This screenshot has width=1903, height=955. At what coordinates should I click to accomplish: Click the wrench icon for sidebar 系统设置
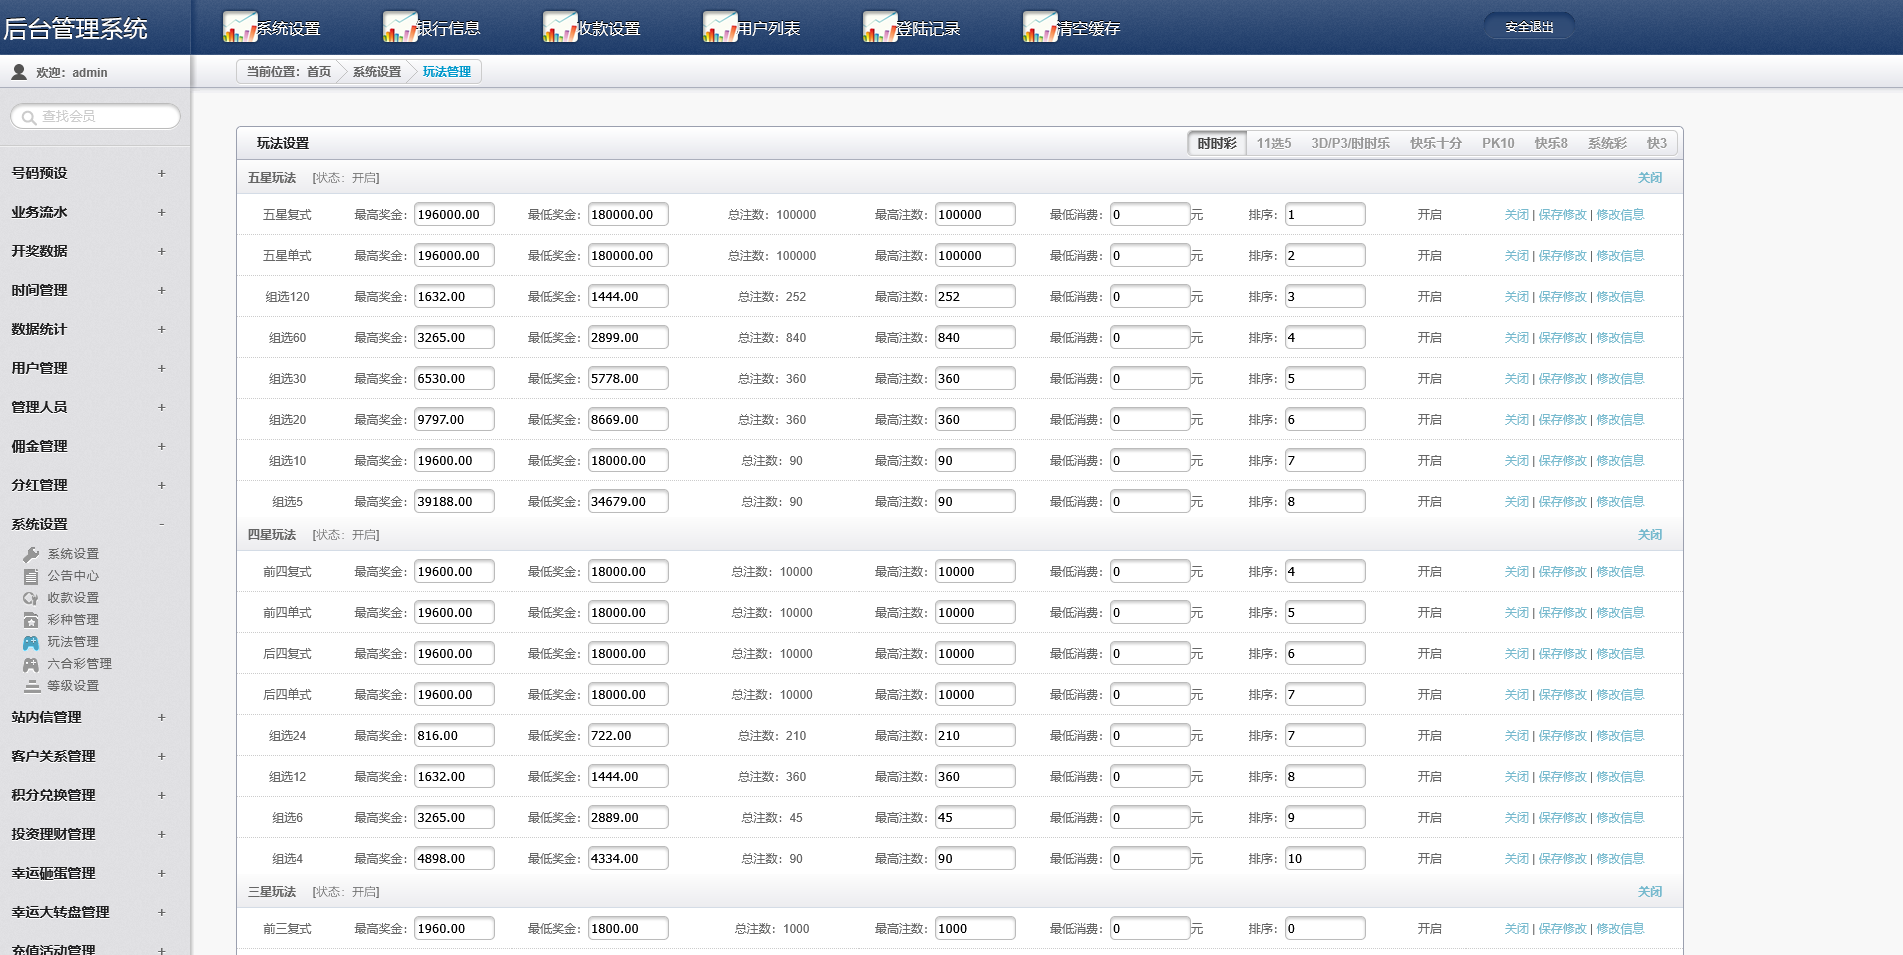(31, 554)
